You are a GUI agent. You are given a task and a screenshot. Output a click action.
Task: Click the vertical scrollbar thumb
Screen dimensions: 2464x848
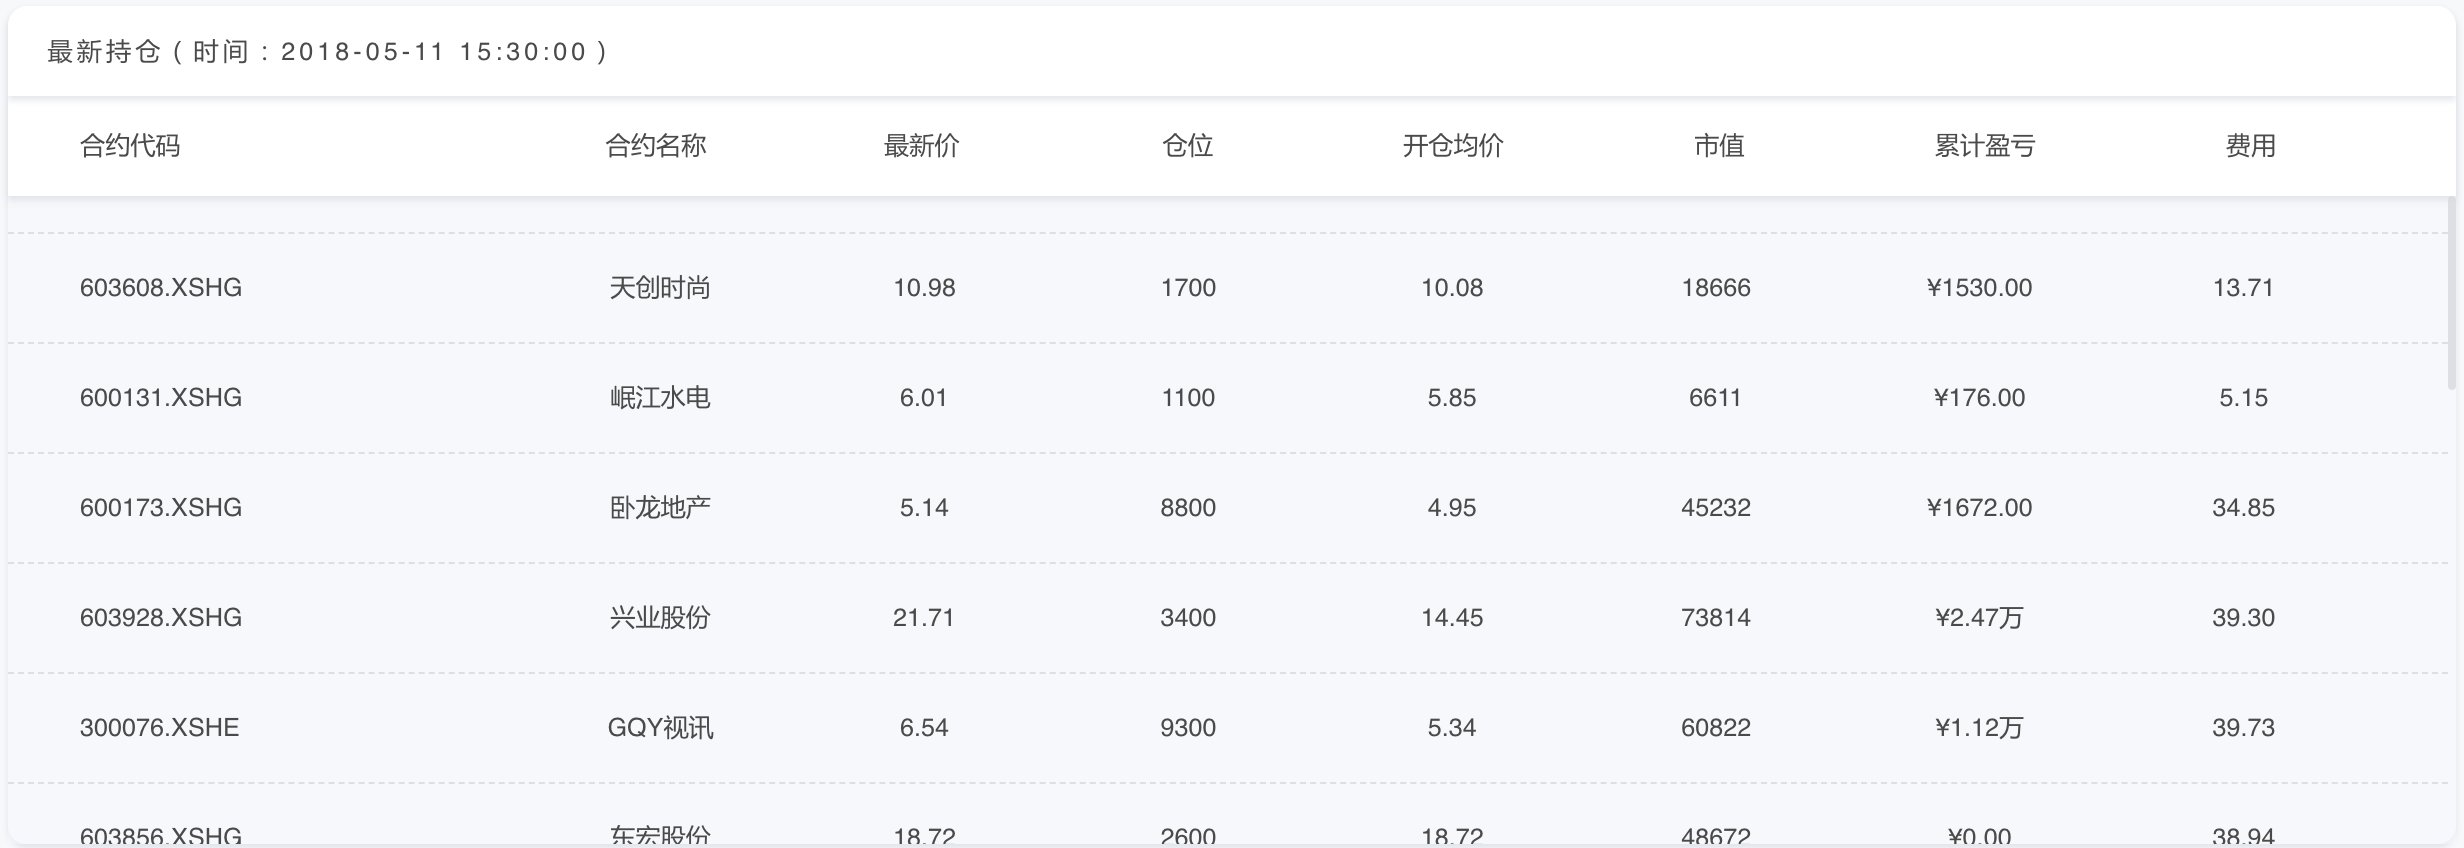coord(2451,292)
